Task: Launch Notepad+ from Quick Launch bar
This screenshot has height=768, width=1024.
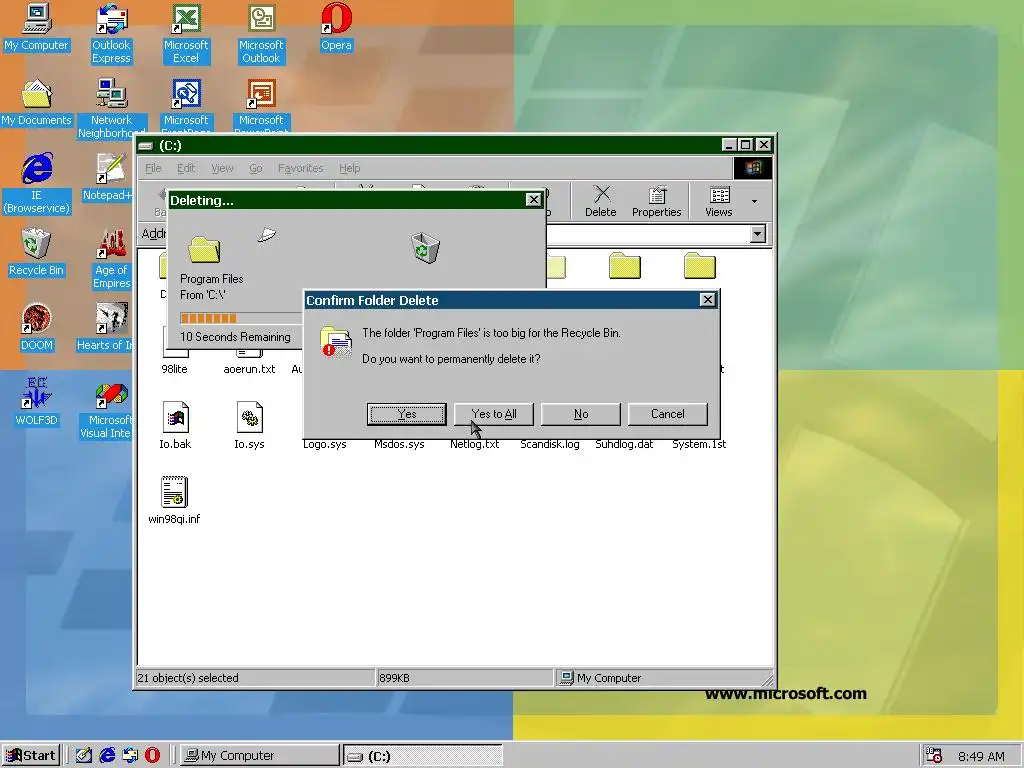Action: [84, 756]
